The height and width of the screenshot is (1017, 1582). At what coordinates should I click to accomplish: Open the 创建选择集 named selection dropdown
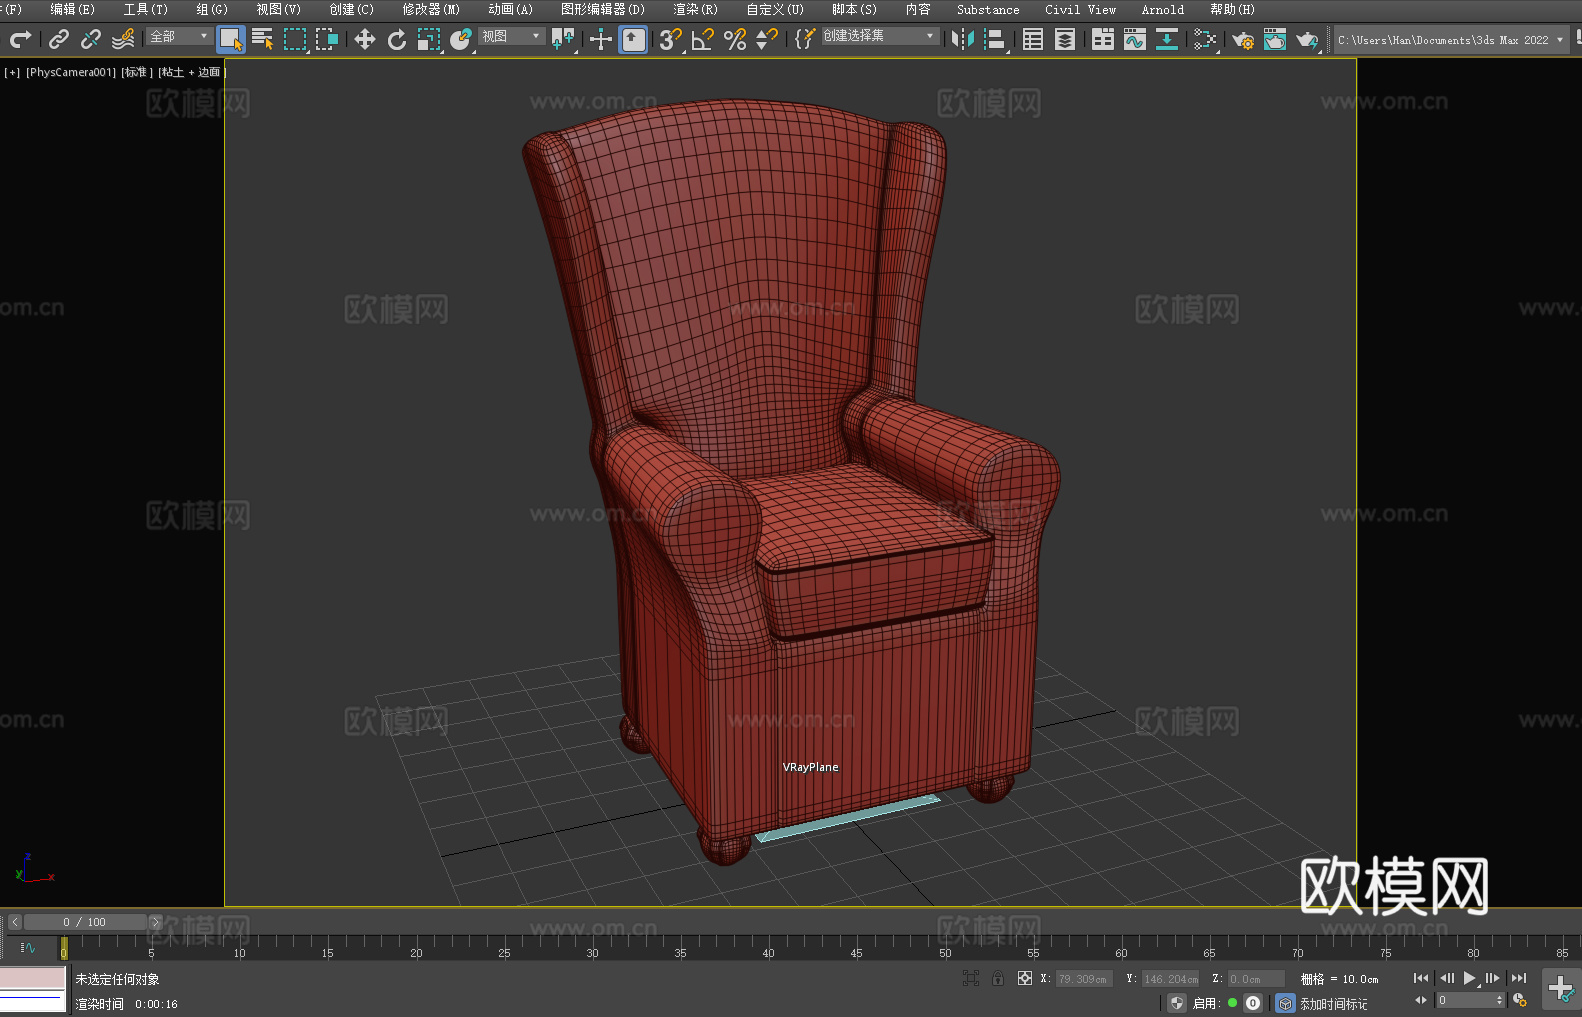pos(880,36)
